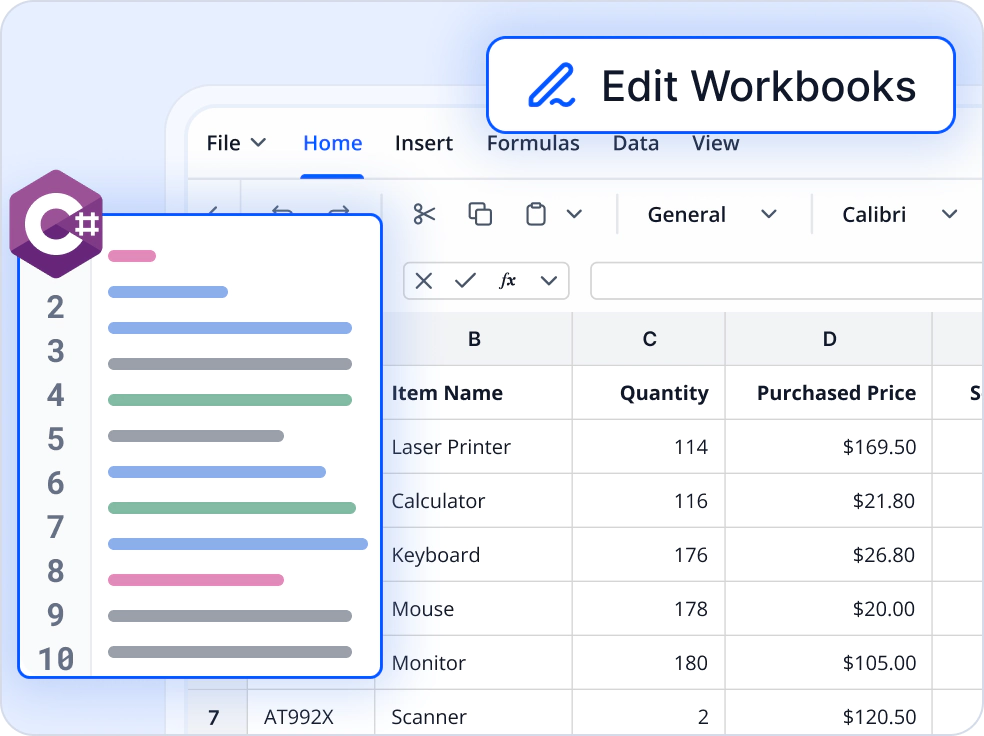The height and width of the screenshot is (736, 984).
Task: Click the pen icon in Edit Workbooks
Action: (551, 85)
